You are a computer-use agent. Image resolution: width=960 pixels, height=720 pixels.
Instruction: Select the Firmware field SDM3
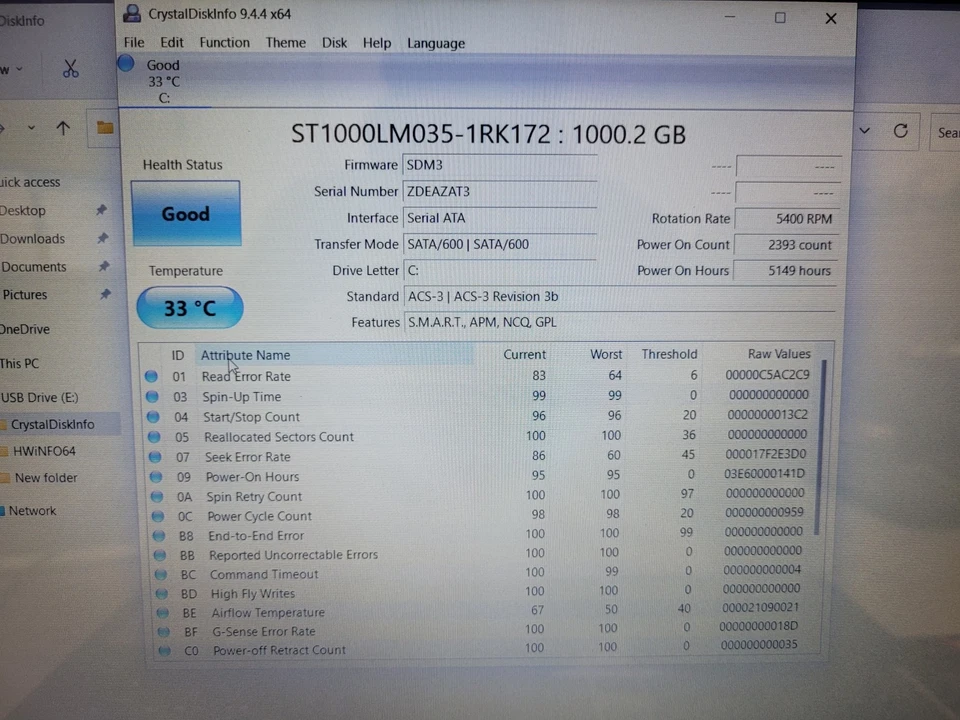point(500,165)
